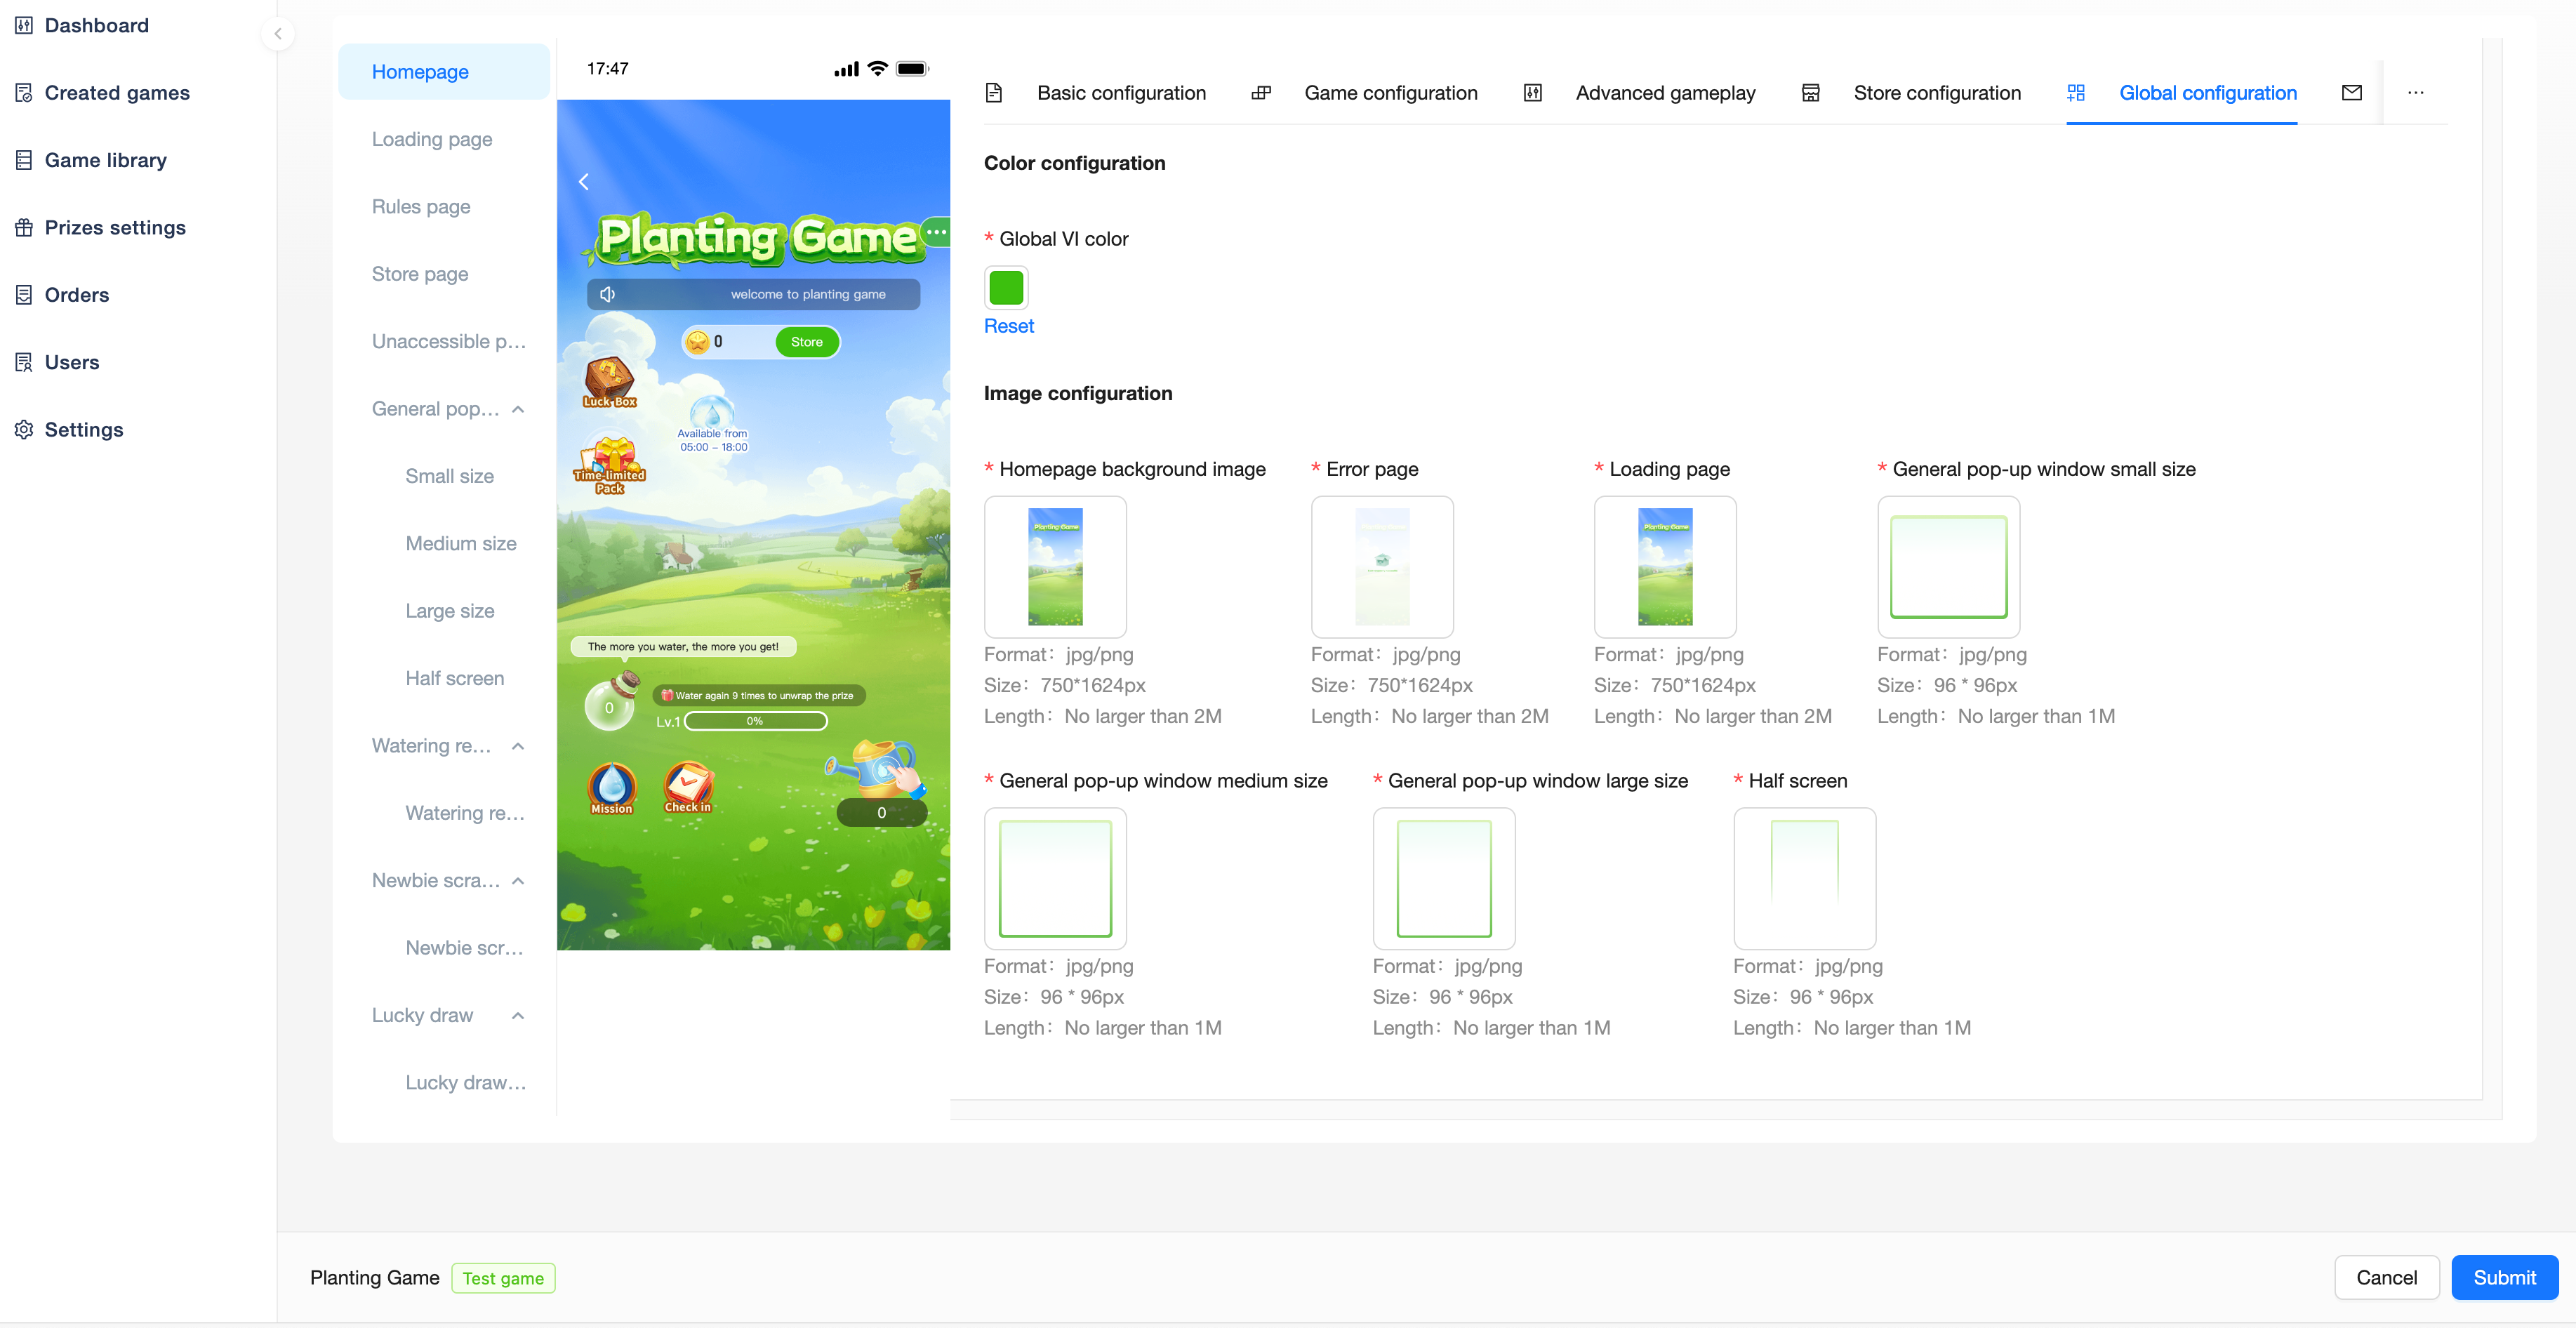Click the Homepage background image thumbnail
Screen dimensions: 2576x1328
1055,567
